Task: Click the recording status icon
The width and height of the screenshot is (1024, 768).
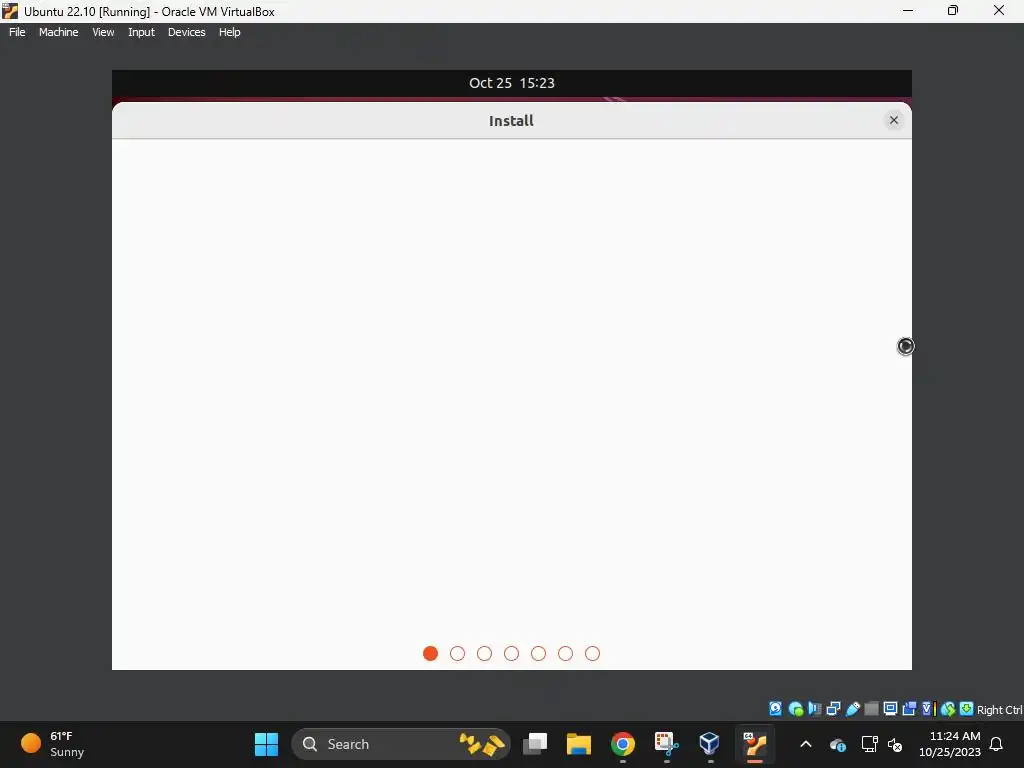Action: (x=909, y=709)
